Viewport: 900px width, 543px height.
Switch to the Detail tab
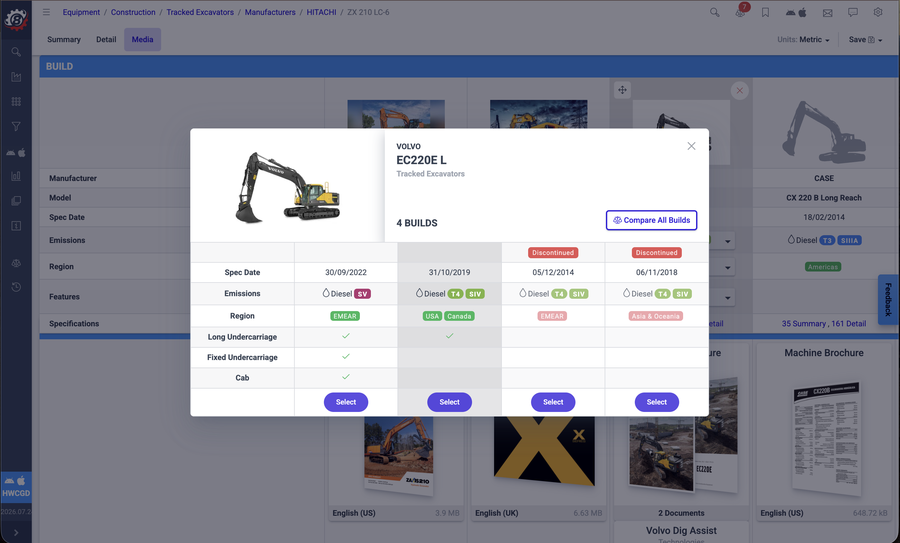tap(106, 40)
